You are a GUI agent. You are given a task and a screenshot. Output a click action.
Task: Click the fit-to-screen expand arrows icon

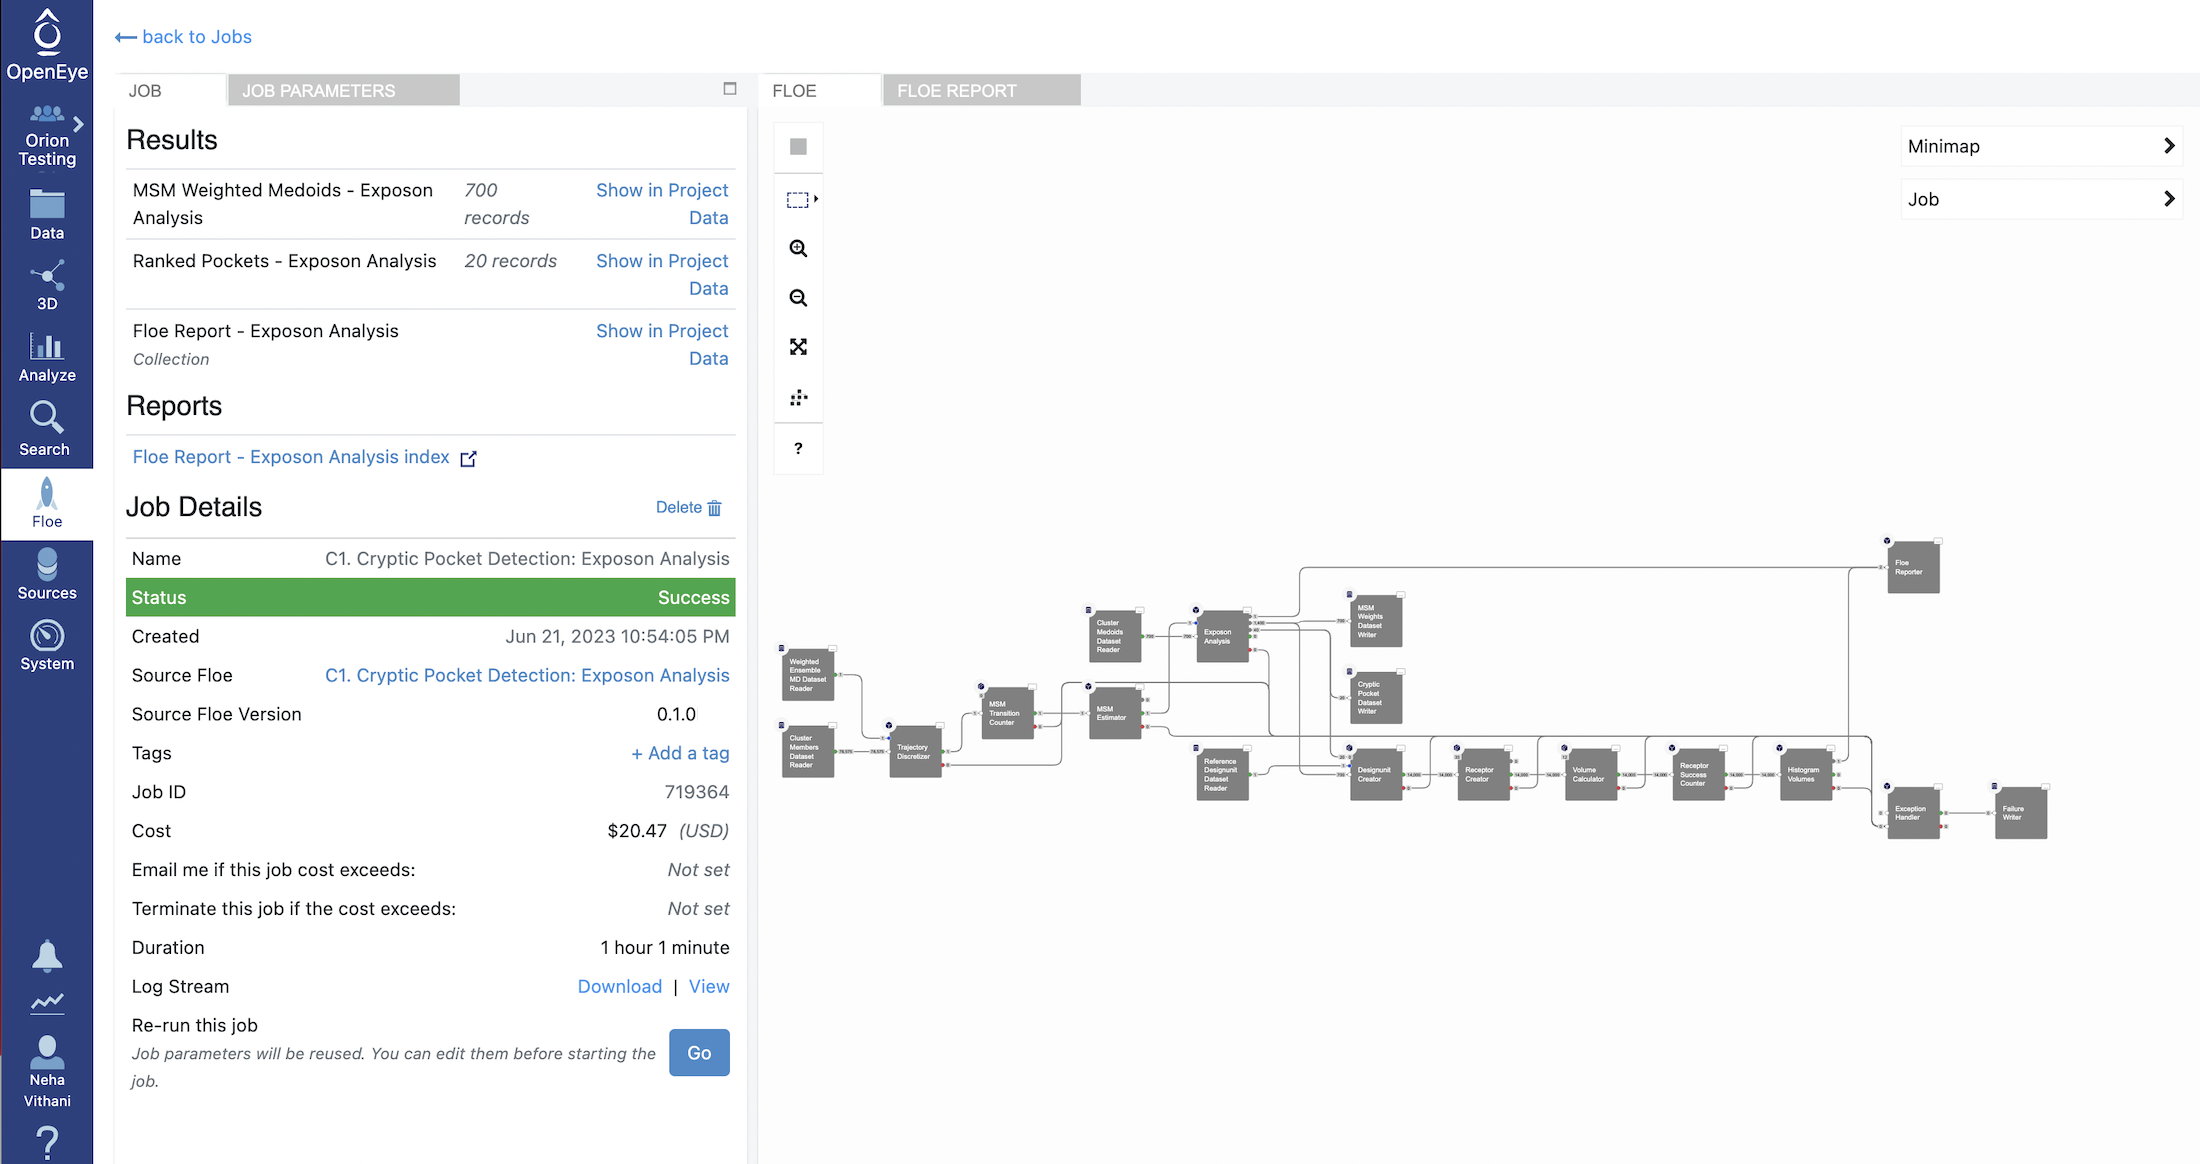pyautogui.click(x=798, y=347)
